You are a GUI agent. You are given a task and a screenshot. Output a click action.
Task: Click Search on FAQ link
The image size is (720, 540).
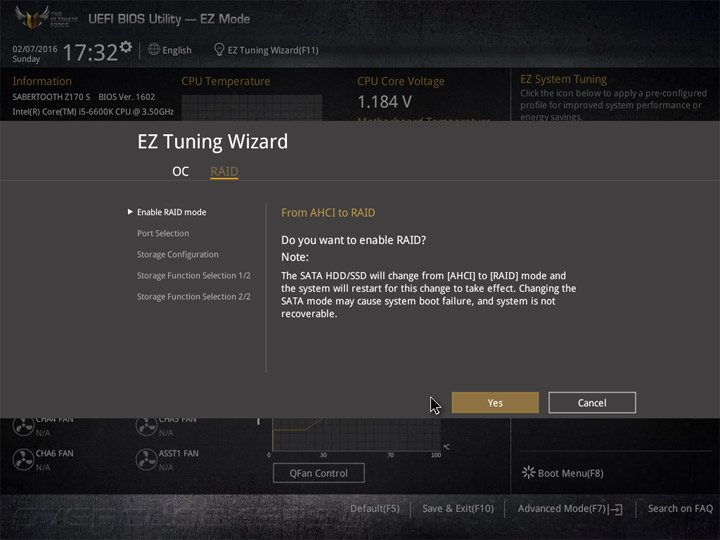[680, 508]
